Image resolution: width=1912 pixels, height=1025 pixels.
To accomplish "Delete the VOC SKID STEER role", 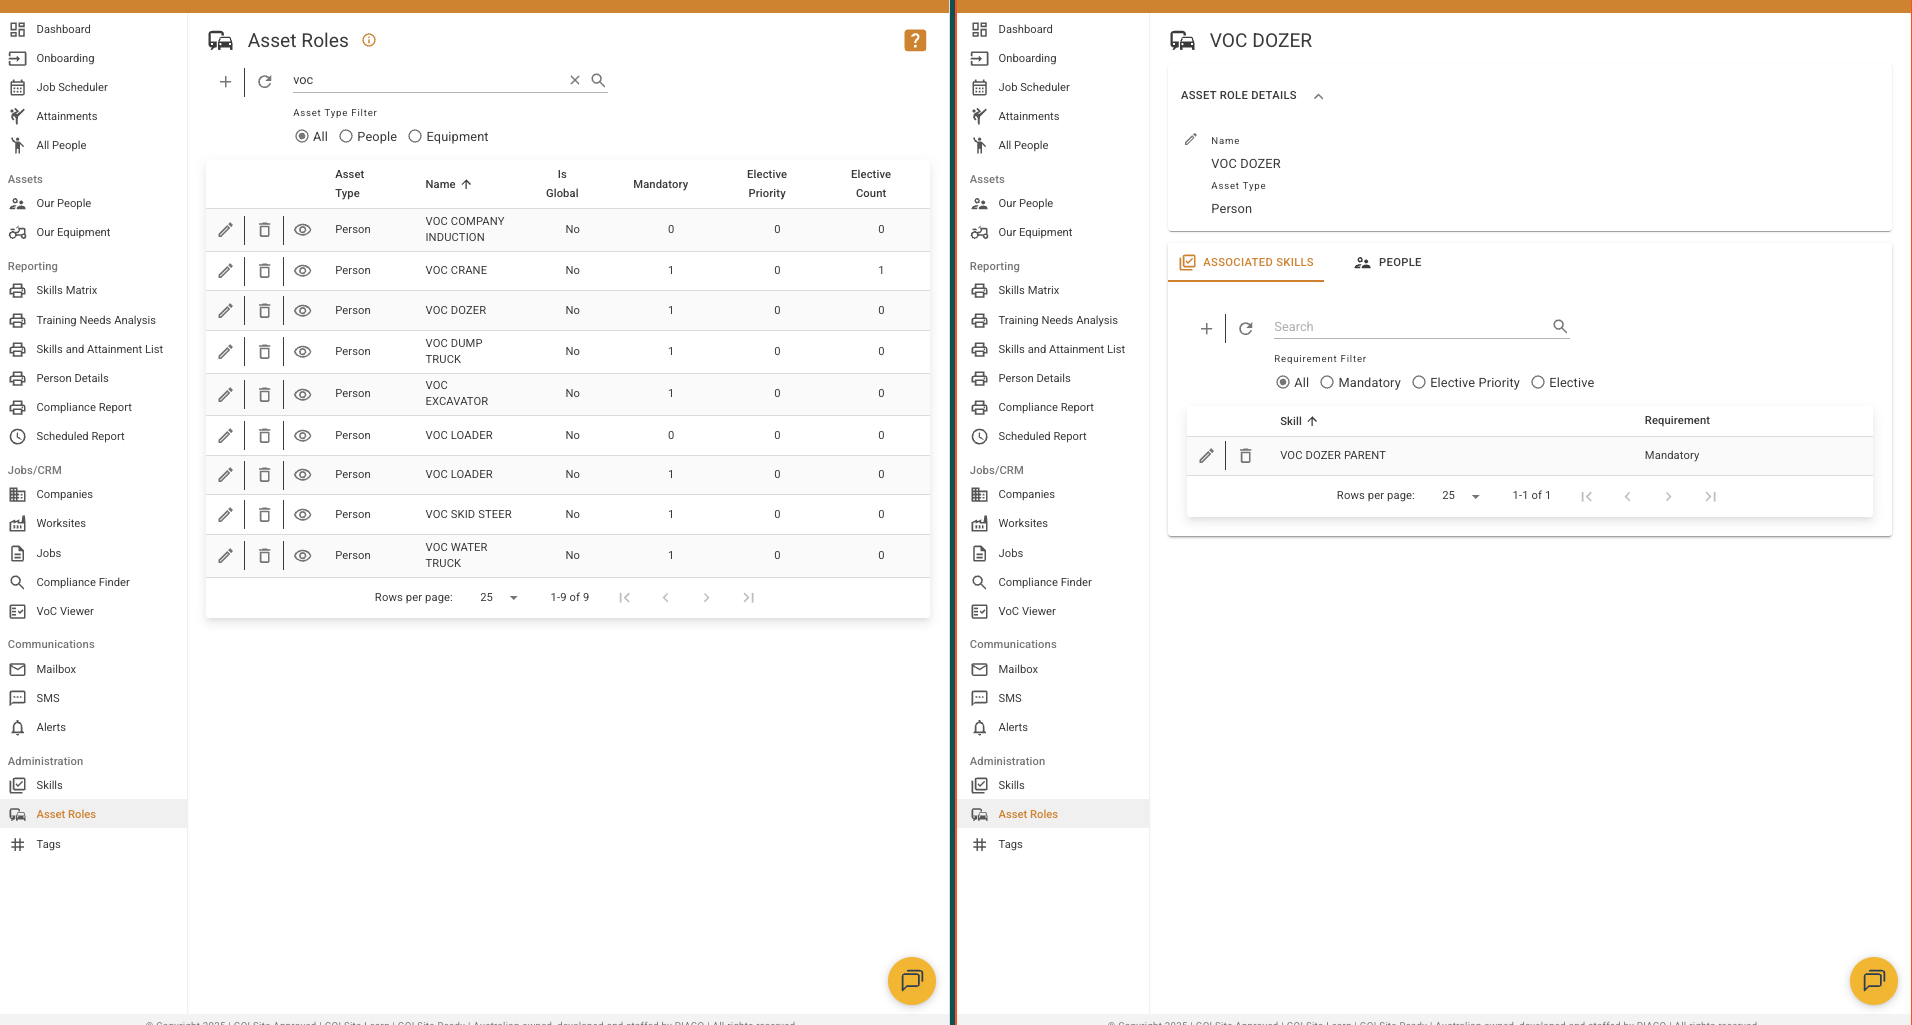I will 264,515.
